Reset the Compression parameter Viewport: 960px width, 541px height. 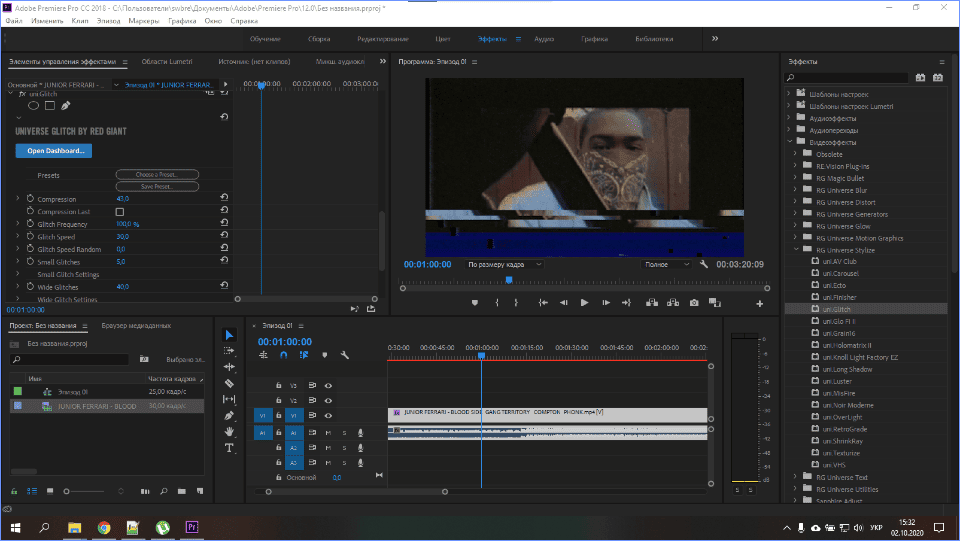pyautogui.click(x=224, y=198)
